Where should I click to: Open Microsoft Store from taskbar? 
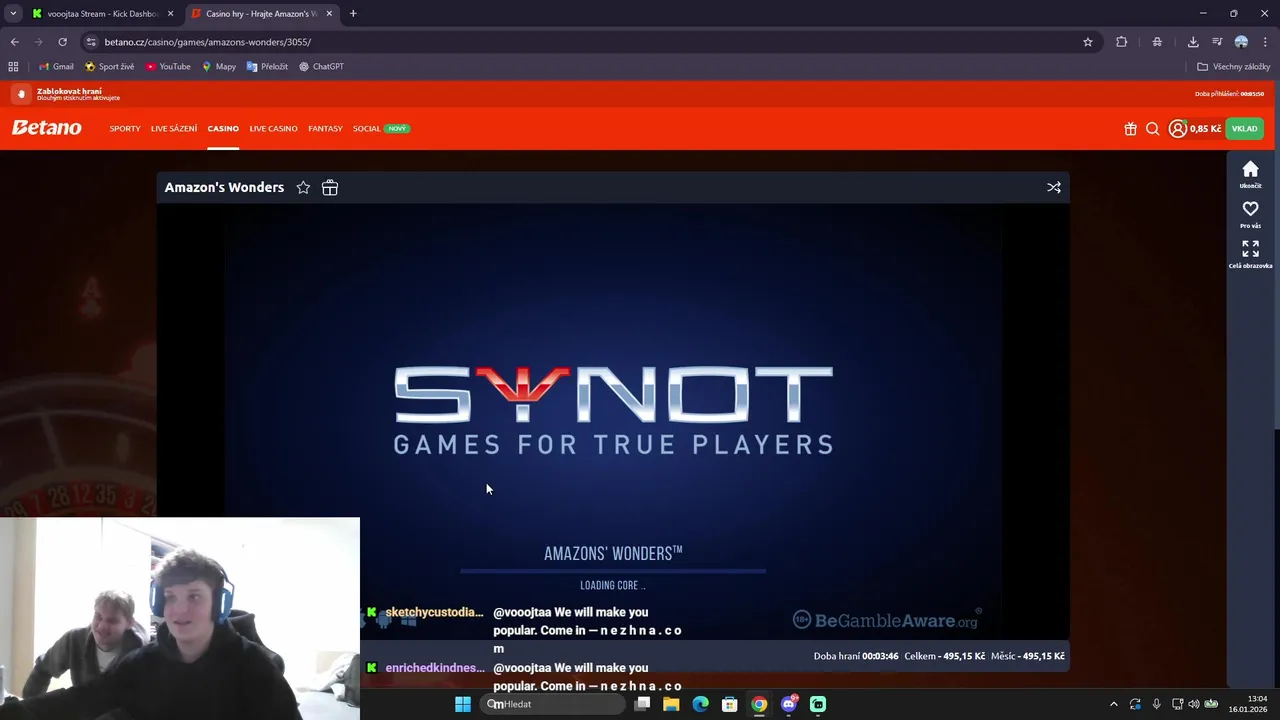tap(730, 704)
